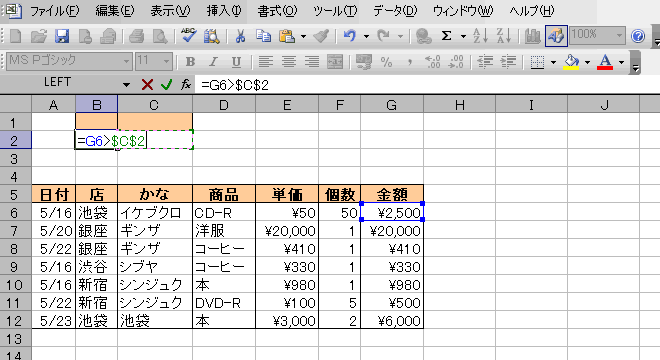
Task: Open Print Preview icon
Action: click(160, 36)
